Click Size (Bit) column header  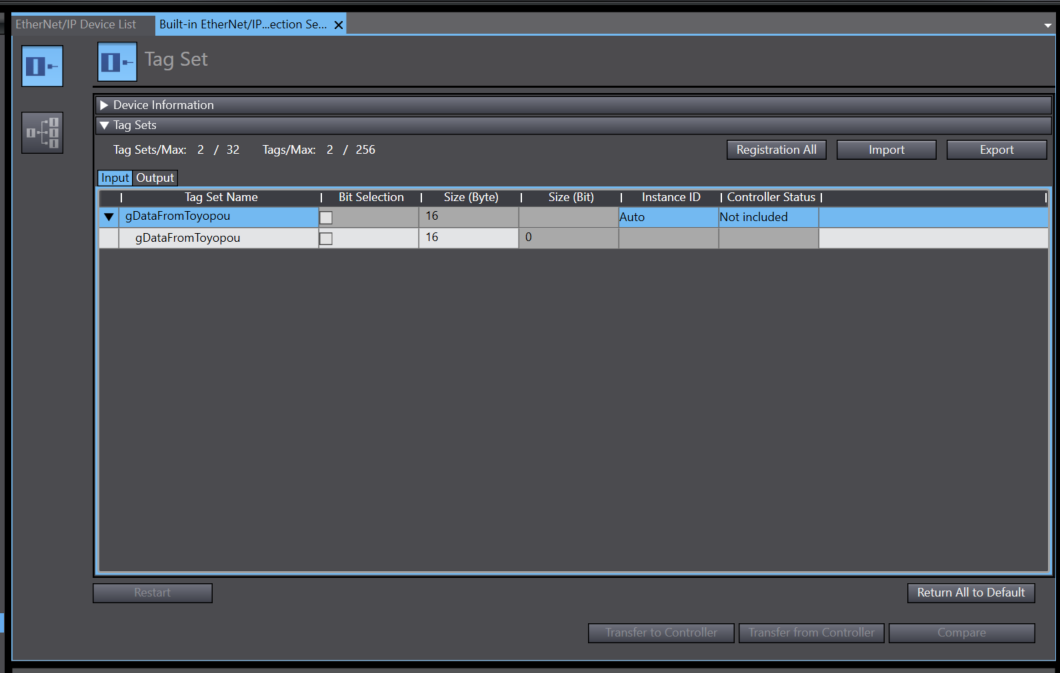pos(571,197)
